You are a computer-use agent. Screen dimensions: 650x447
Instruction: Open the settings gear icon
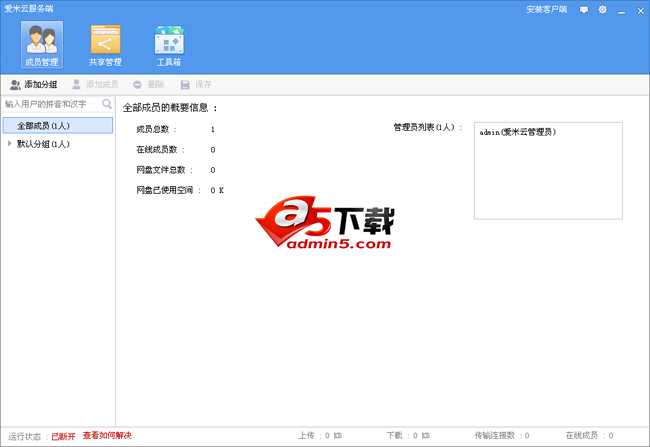click(602, 10)
